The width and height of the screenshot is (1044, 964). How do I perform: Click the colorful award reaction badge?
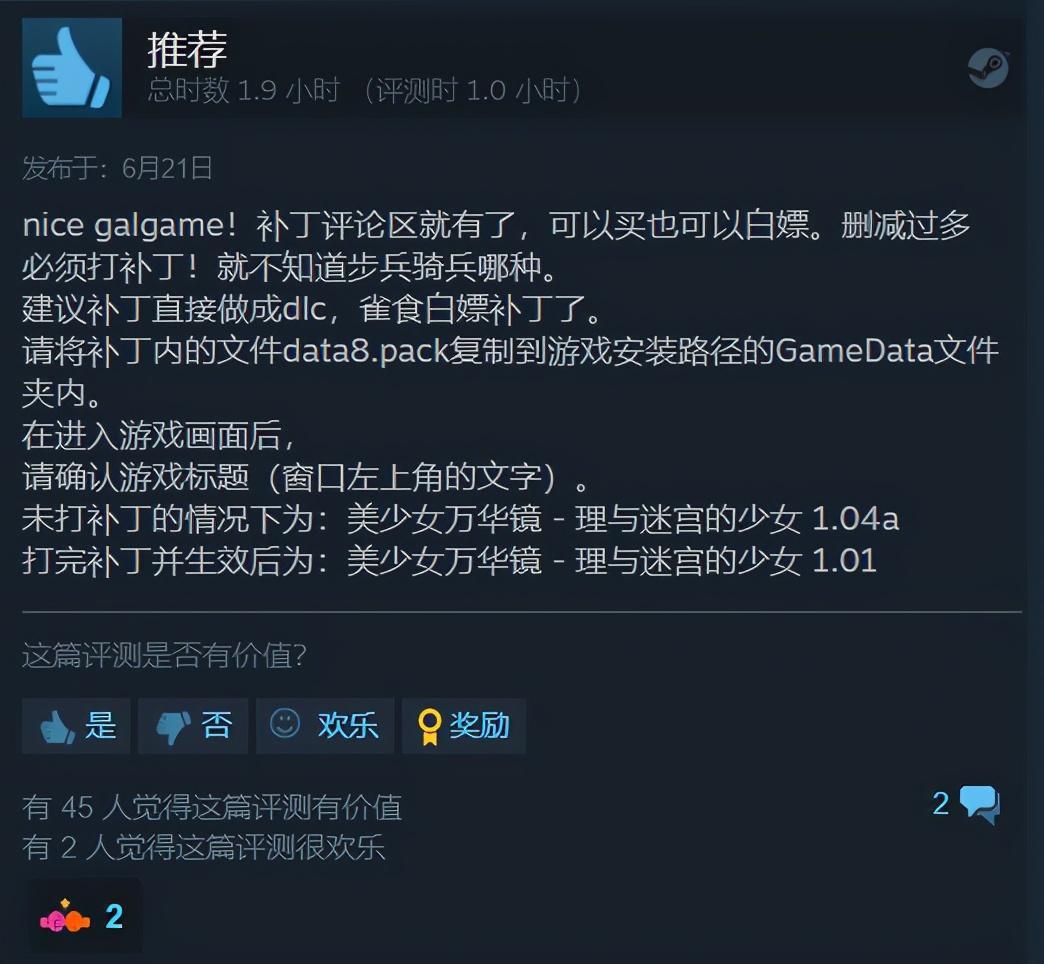(x=65, y=917)
